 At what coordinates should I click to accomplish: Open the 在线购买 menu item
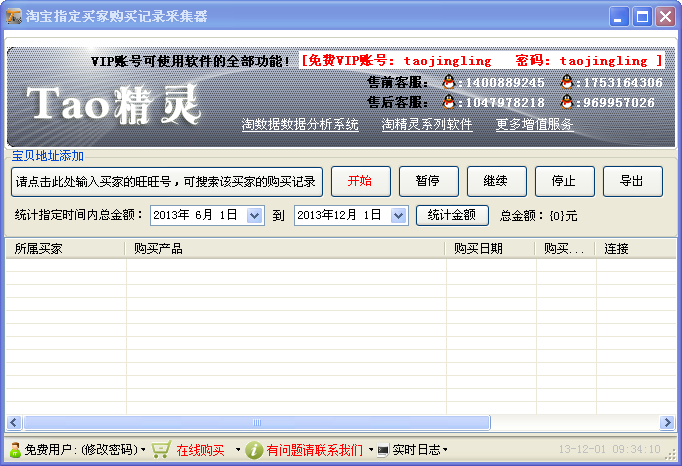[x=201, y=450]
